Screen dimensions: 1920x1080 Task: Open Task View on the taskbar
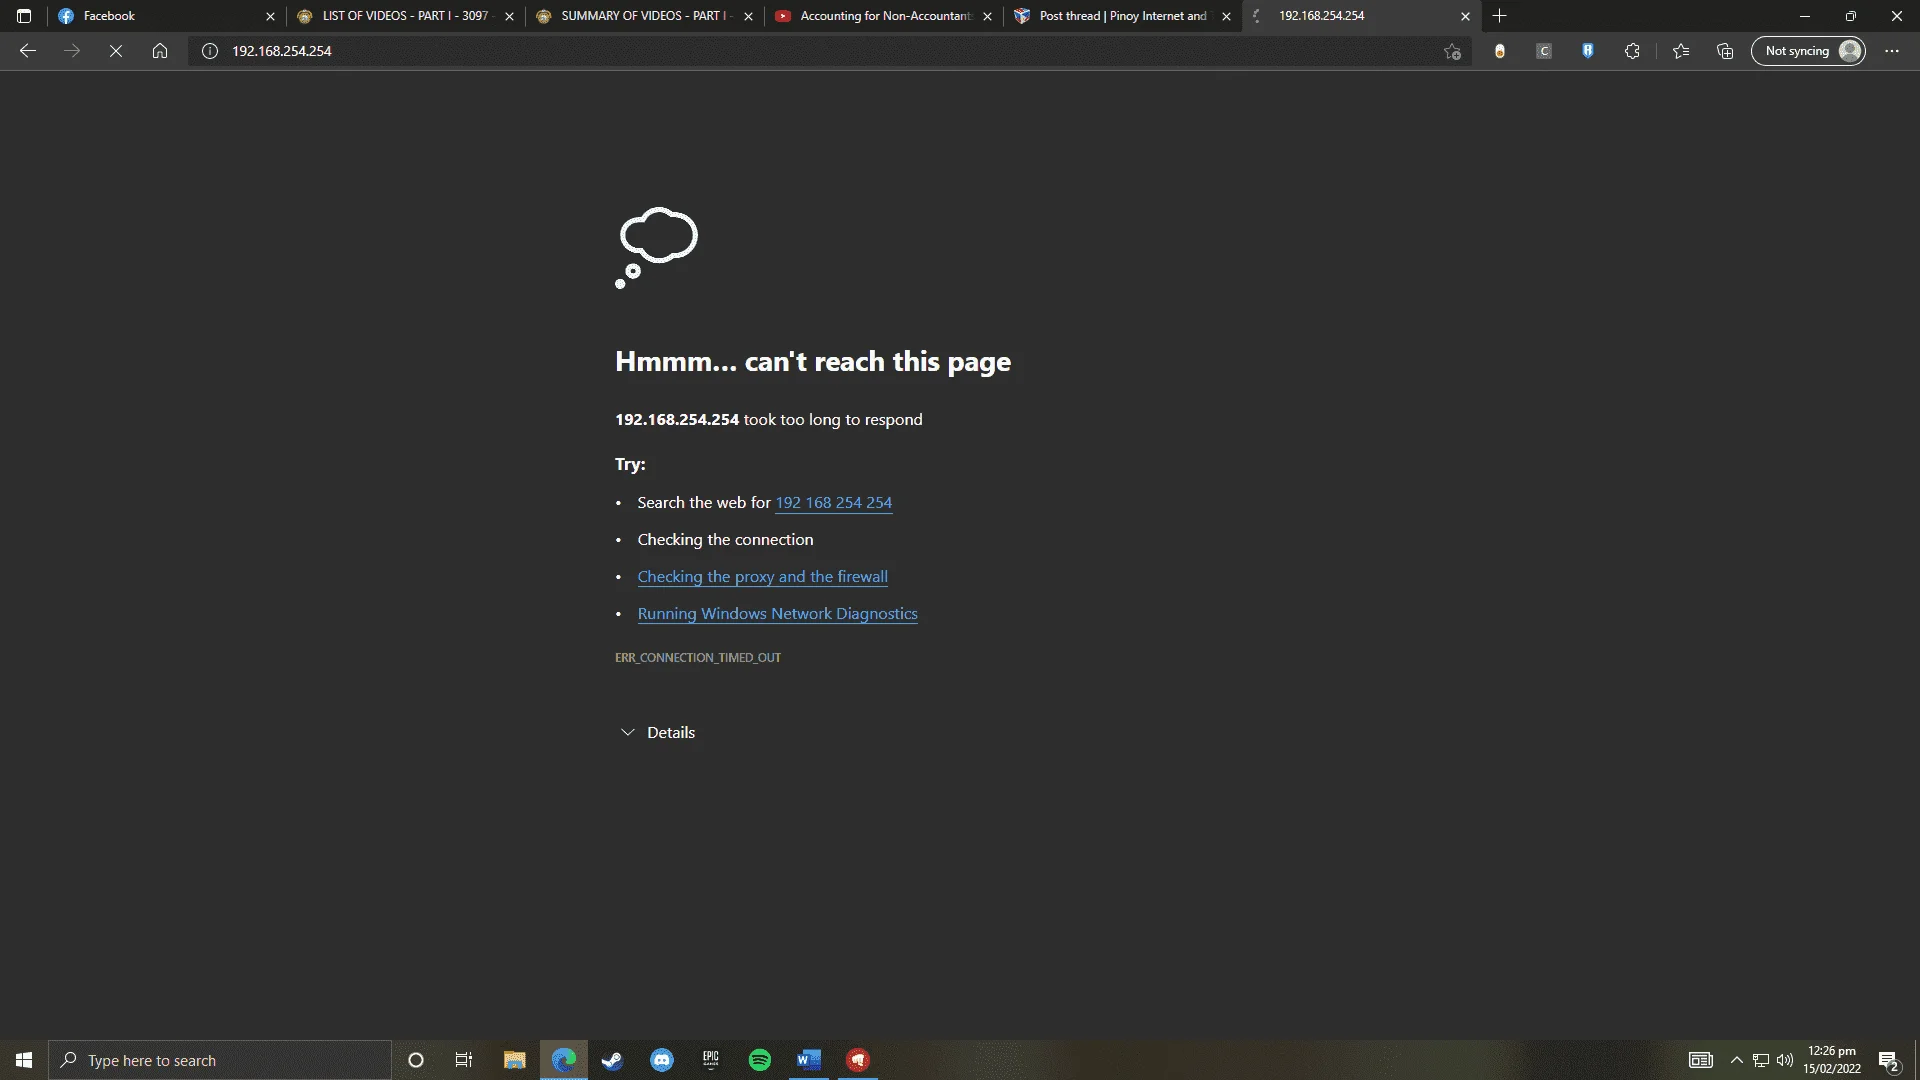[464, 1060]
